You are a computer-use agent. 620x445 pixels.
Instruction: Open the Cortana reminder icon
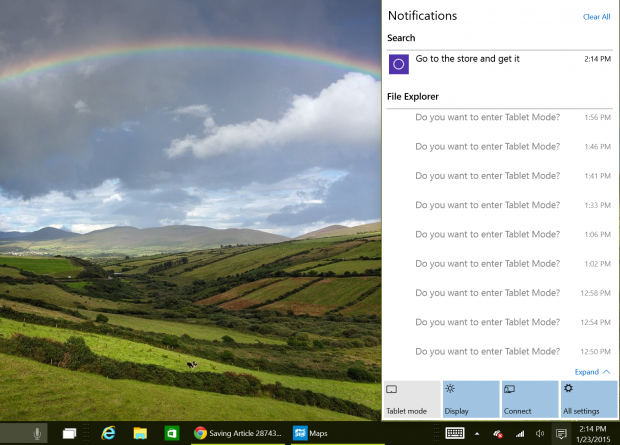399,64
